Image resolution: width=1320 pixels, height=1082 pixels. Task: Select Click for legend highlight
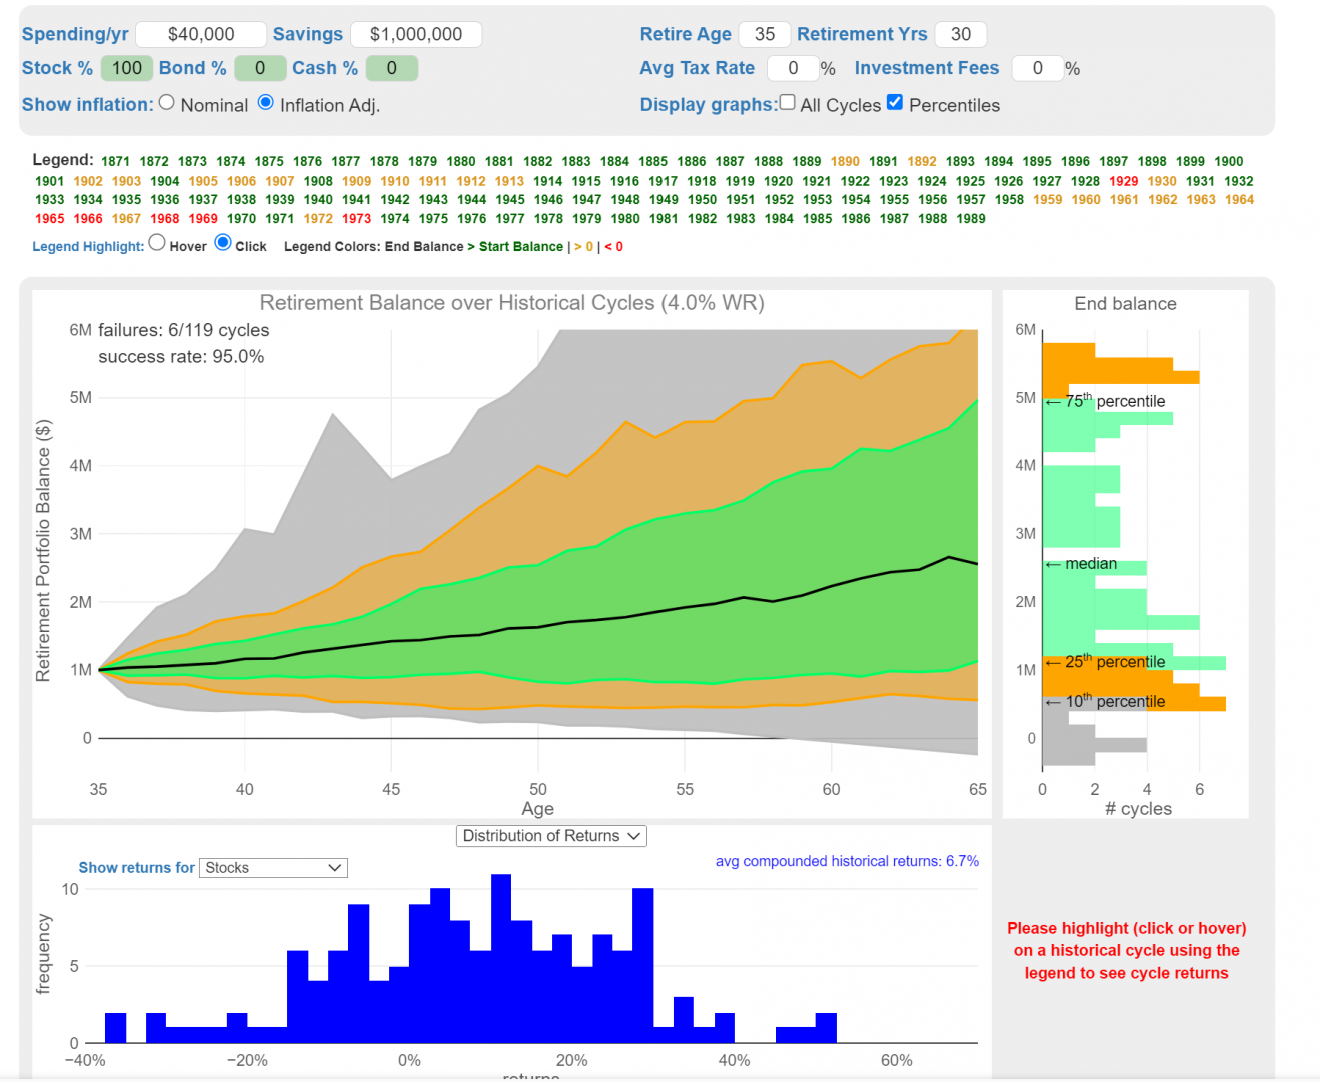[223, 243]
